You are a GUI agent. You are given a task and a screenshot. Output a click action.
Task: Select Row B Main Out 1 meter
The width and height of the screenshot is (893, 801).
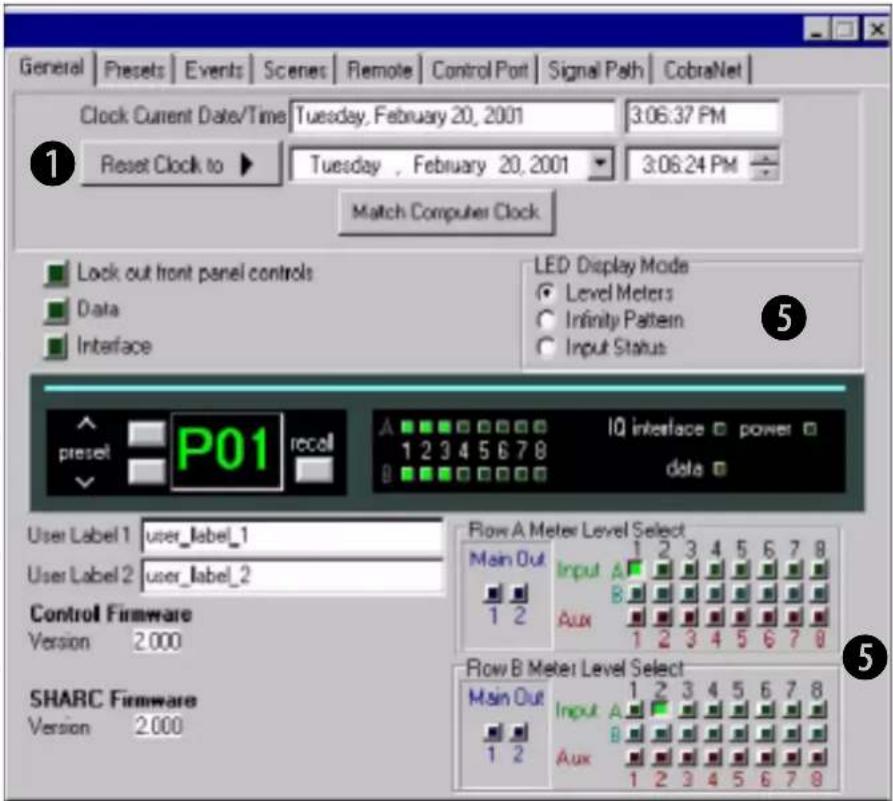(x=493, y=732)
